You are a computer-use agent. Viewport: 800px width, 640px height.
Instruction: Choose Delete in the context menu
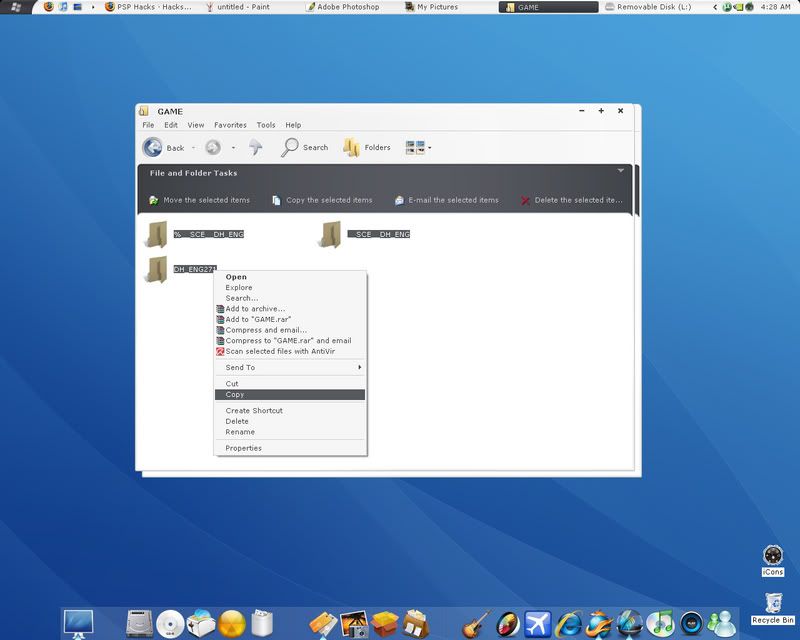(290, 422)
